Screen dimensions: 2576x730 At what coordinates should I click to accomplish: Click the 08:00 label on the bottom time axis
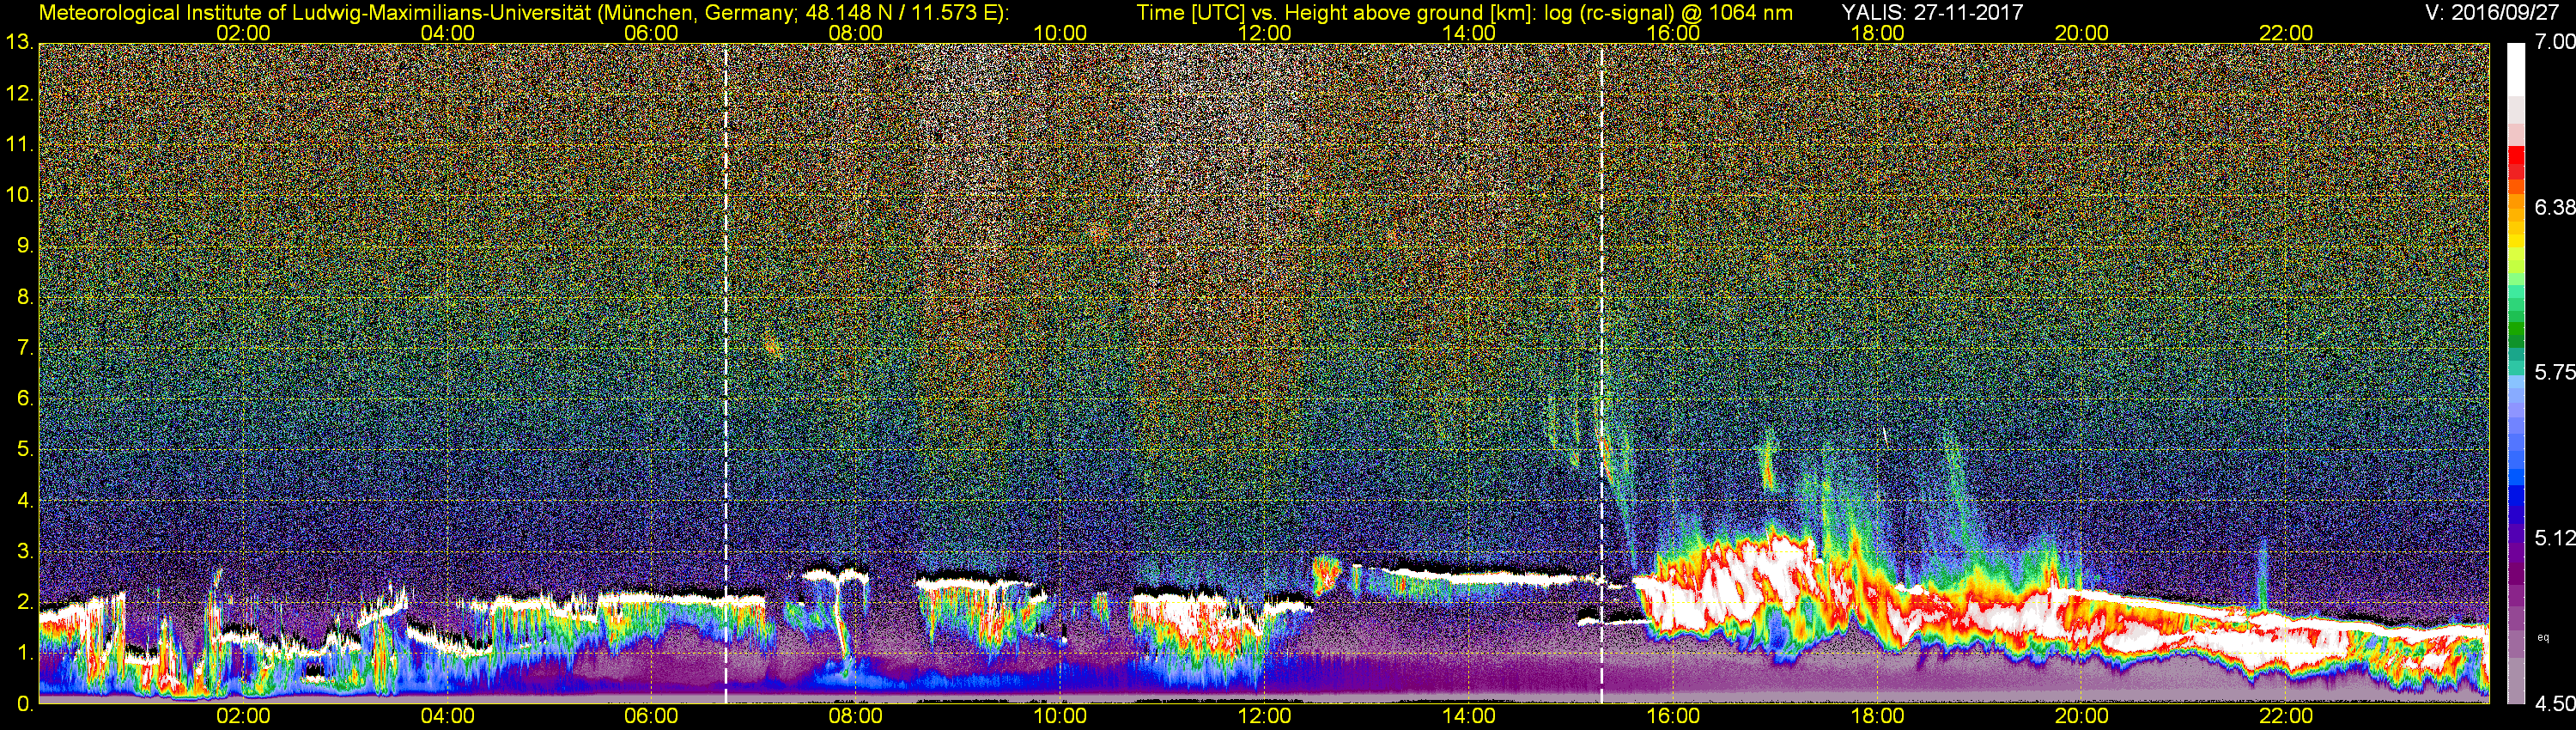point(856,717)
